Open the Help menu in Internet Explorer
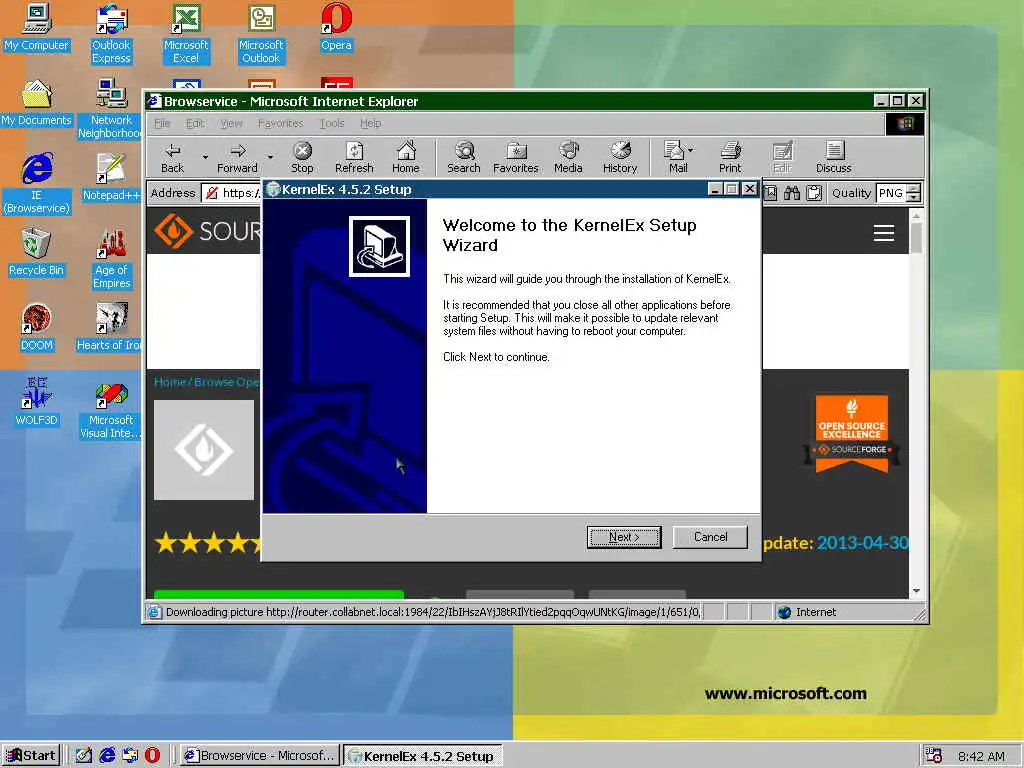This screenshot has width=1024, height=768. tap(370, 123)
